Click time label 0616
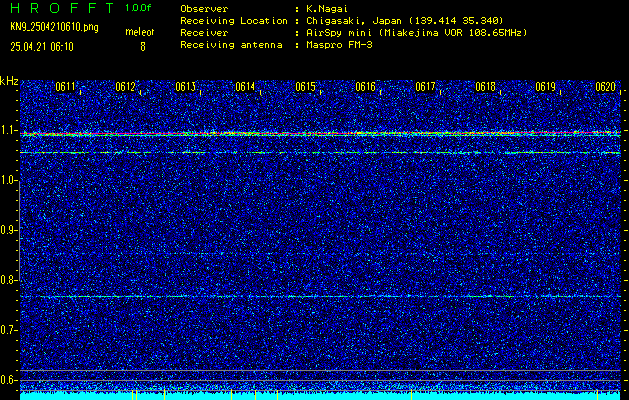The width and height of the screenshot is (629, 400). click(x=365, y=87)
